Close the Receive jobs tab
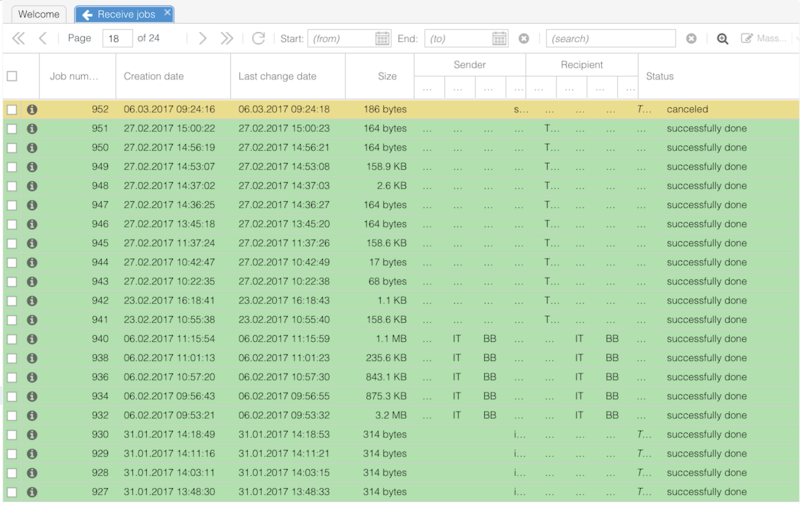The height and width of the screenshot is (505, 800). tap(167, 14)
